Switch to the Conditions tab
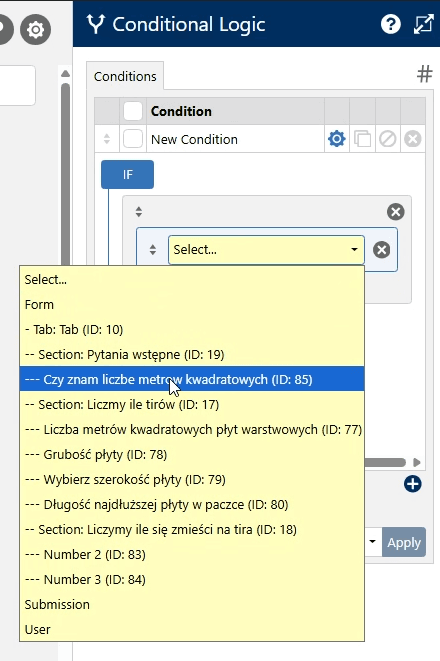This screenshot has width=440, height=661. [x=125, y=76]
